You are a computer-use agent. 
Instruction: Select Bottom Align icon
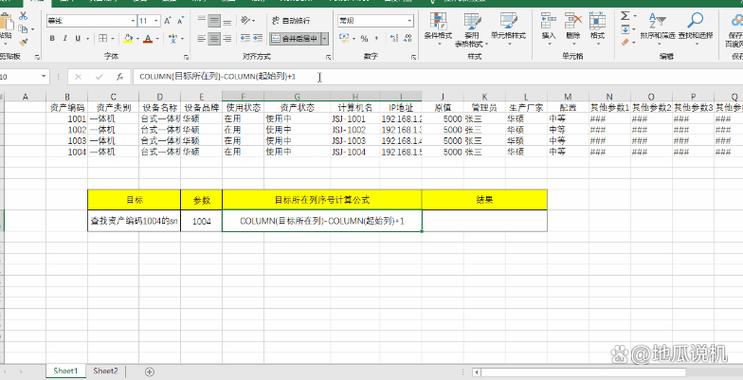tap(227, 21)
